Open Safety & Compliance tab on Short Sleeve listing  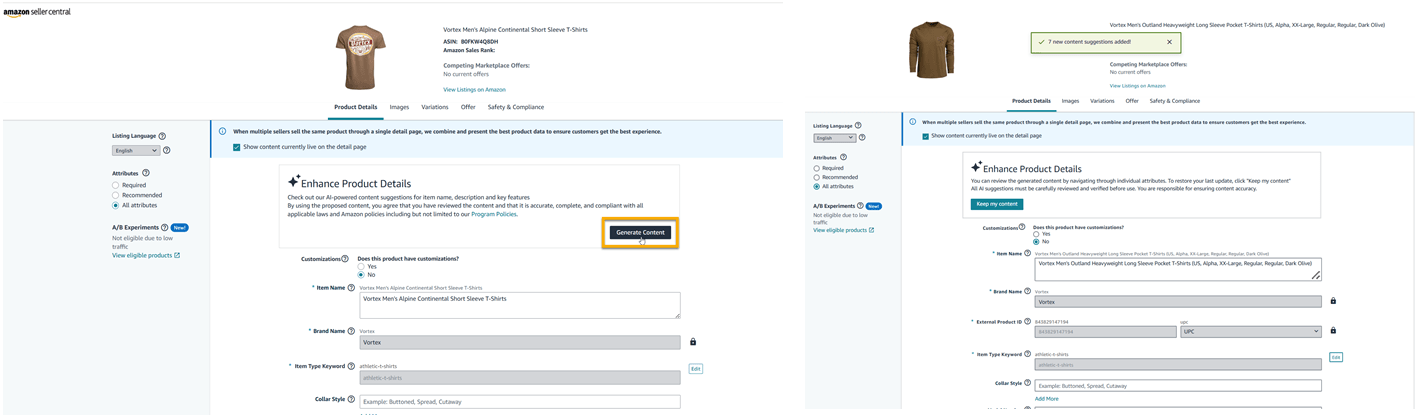pos(516,107)
